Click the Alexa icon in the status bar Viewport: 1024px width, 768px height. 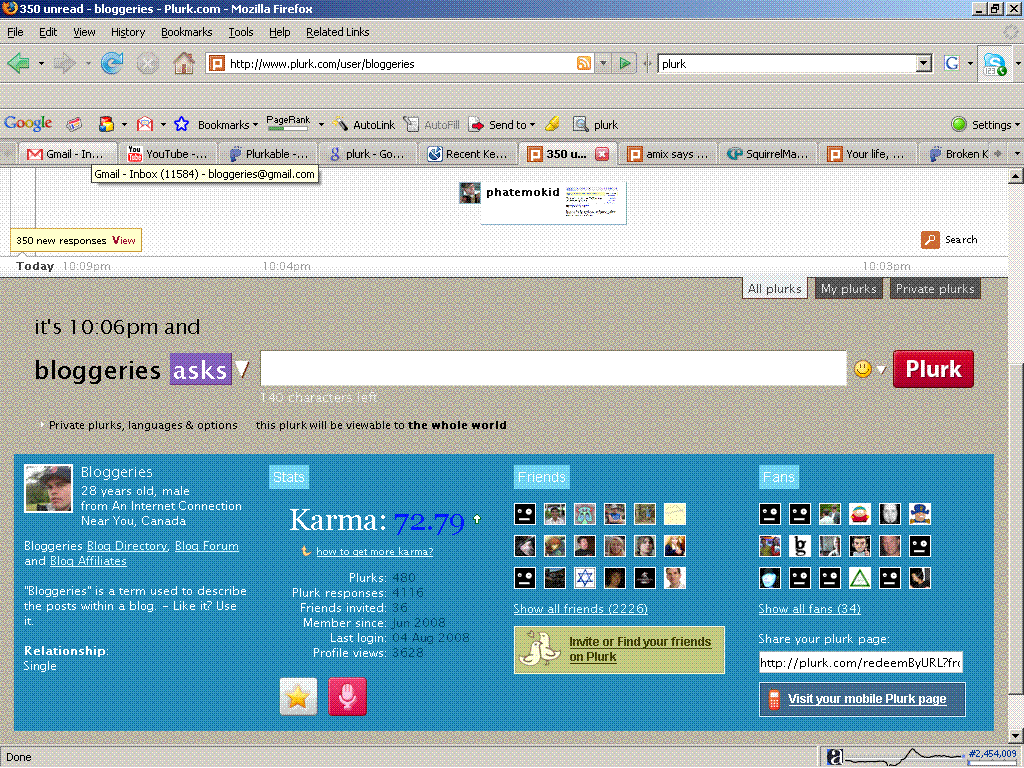(834, 757)
